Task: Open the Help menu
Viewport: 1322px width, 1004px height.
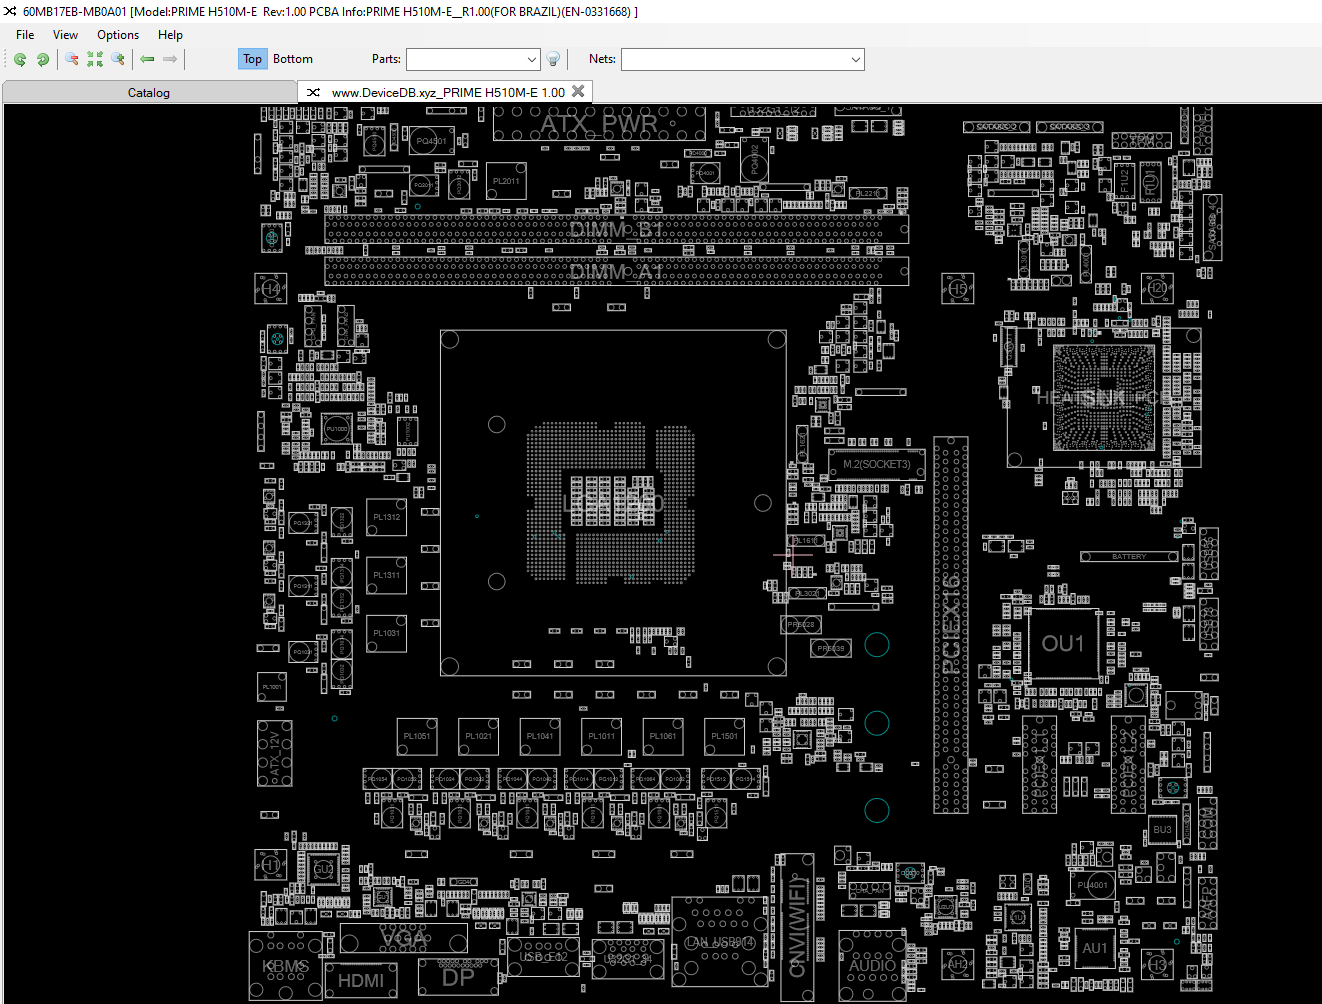Action: click(170, 35)
